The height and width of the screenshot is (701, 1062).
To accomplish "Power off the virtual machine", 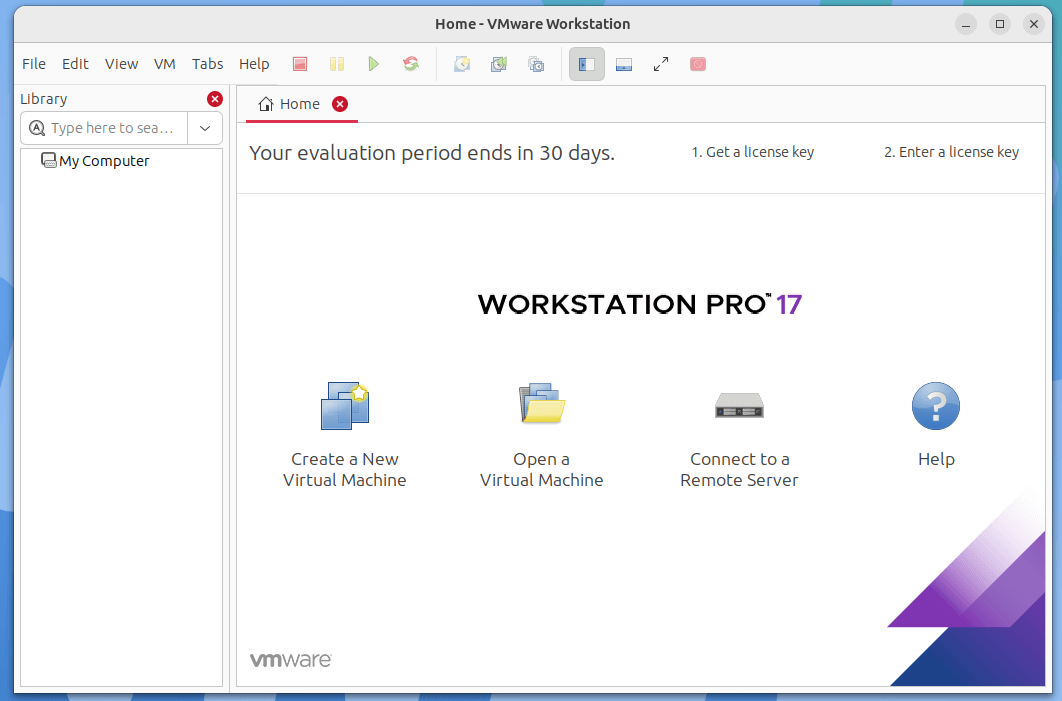I will point(299,63).
